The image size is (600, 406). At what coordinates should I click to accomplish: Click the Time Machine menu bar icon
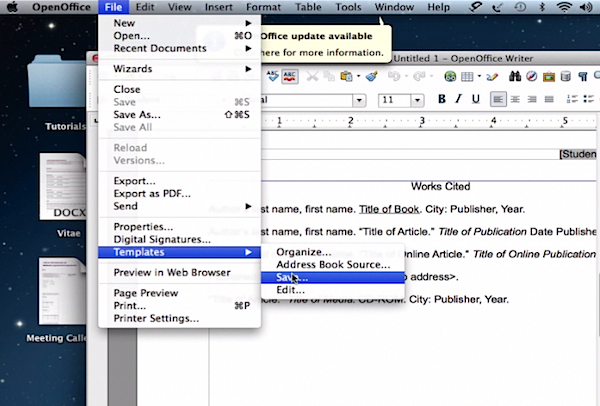520,7
